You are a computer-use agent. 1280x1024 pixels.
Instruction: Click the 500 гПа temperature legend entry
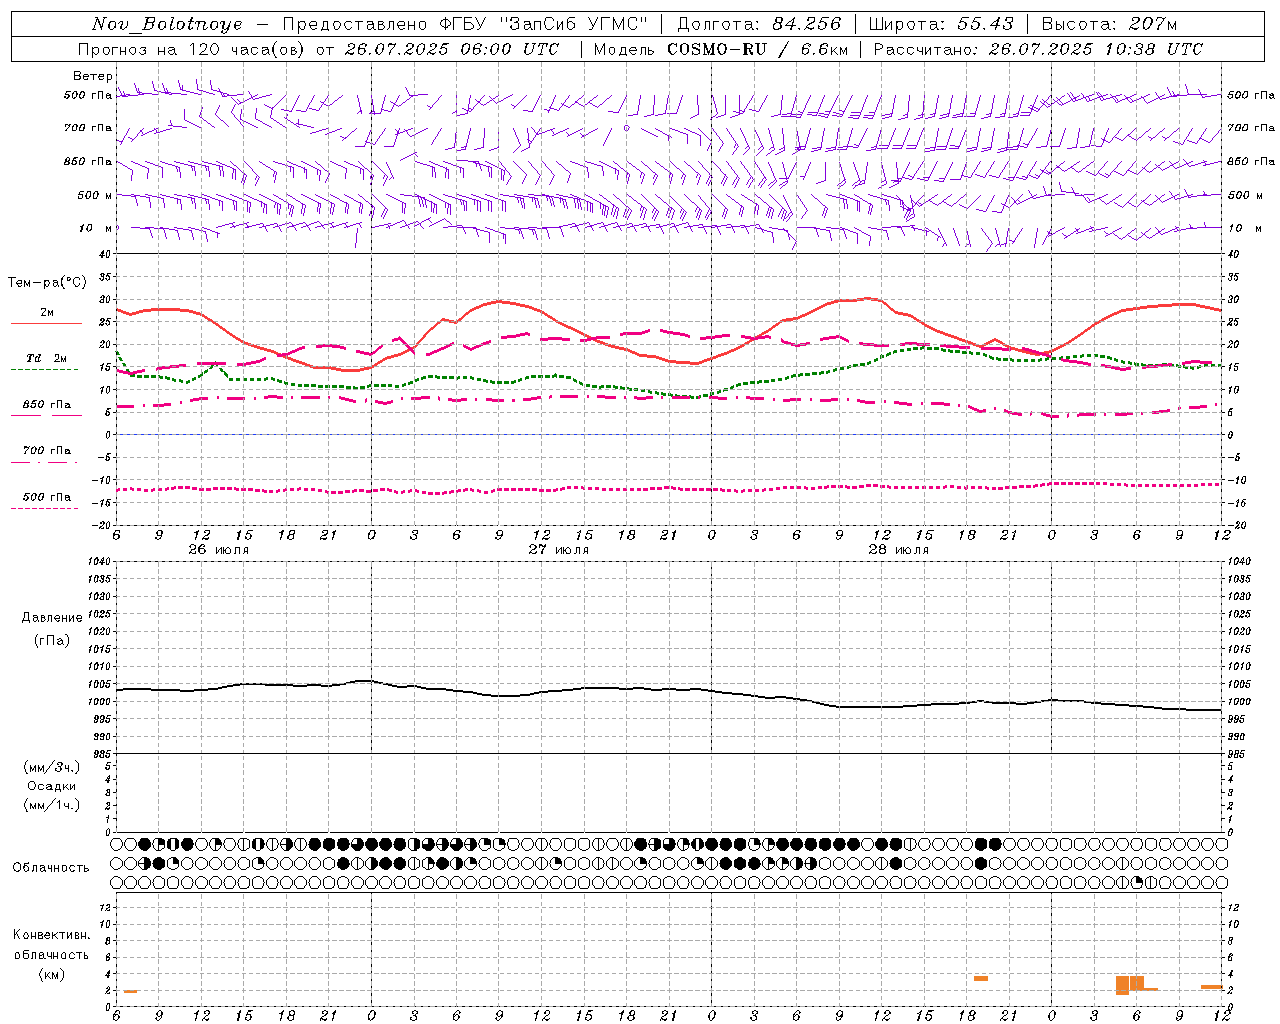(47, 497)
